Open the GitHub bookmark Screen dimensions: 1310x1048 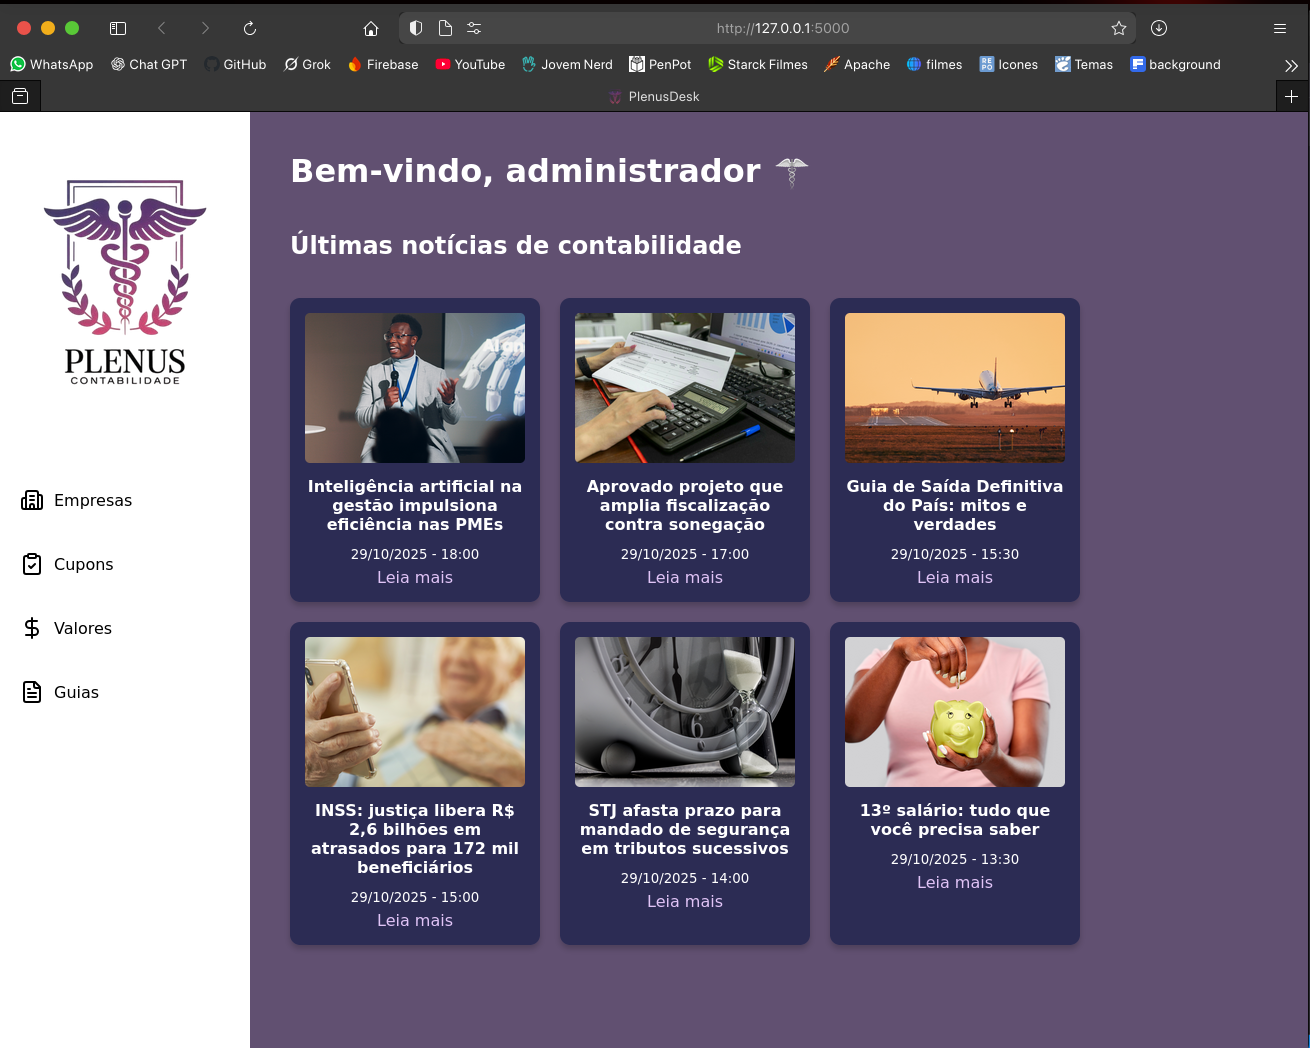click(235, 64)
